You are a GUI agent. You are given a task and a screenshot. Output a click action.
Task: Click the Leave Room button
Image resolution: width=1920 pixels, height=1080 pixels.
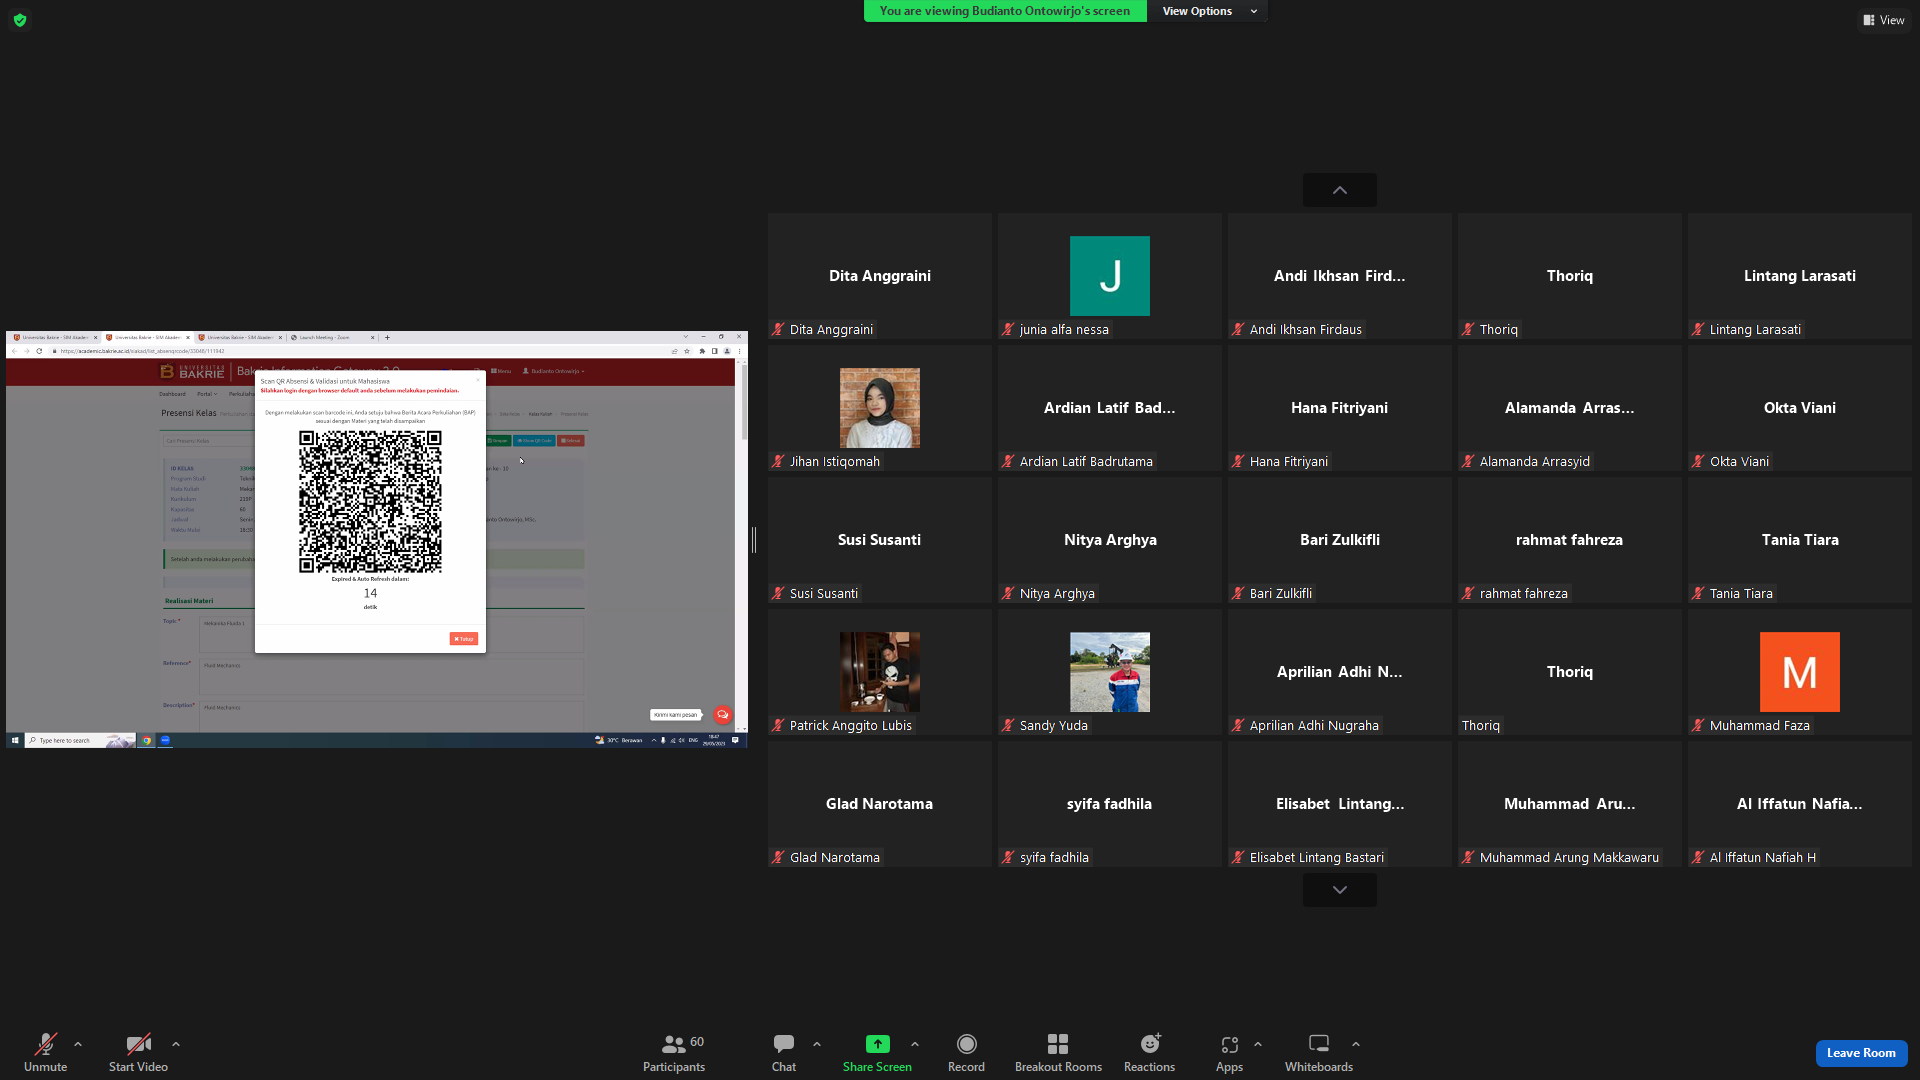tap(1861, 1053)
